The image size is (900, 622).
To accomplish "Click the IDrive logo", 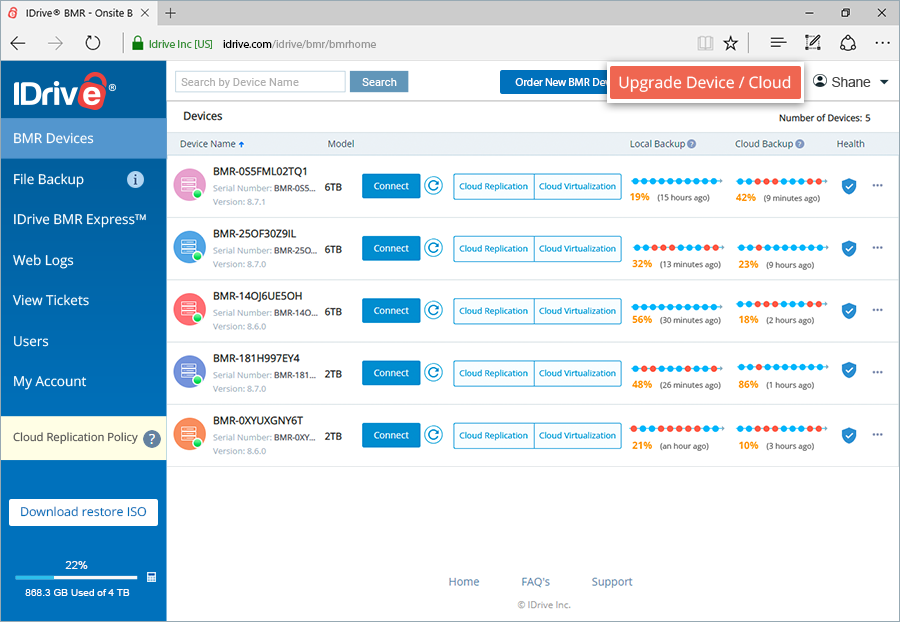I will [64, 91].
